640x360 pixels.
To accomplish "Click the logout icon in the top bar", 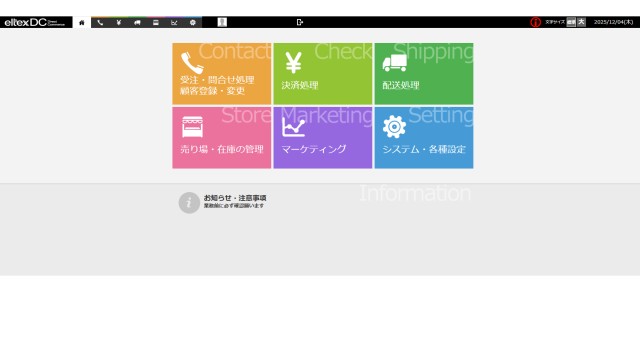I will [x=300, y=22].
